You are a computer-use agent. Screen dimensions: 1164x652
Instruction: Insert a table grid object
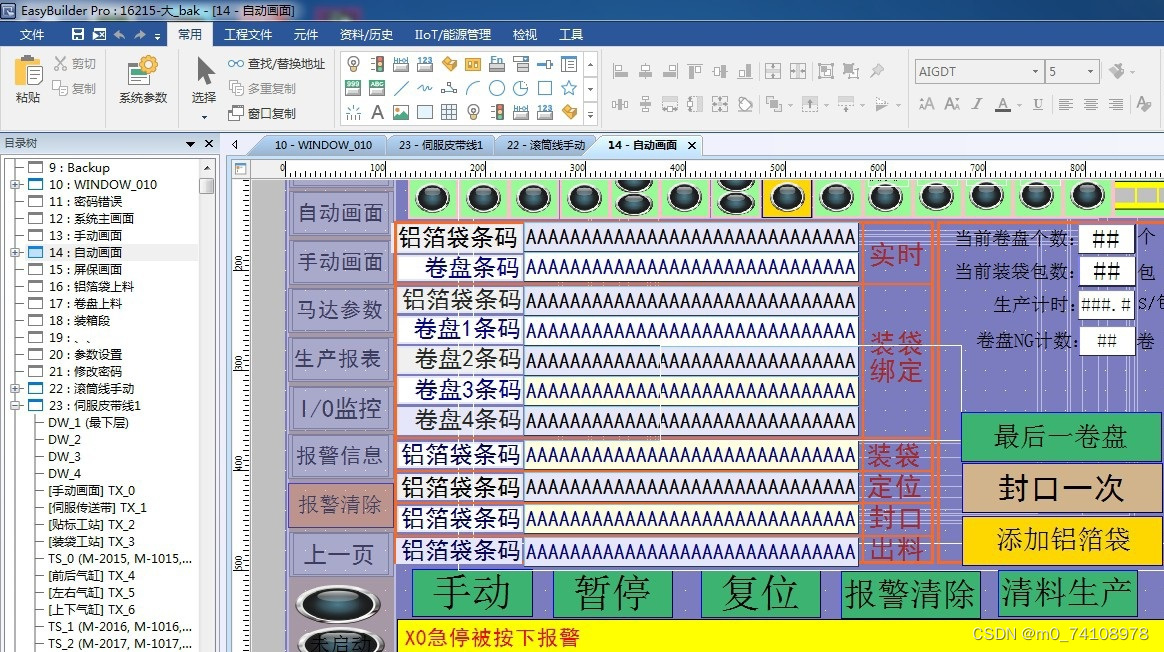(x=448, y=112)
